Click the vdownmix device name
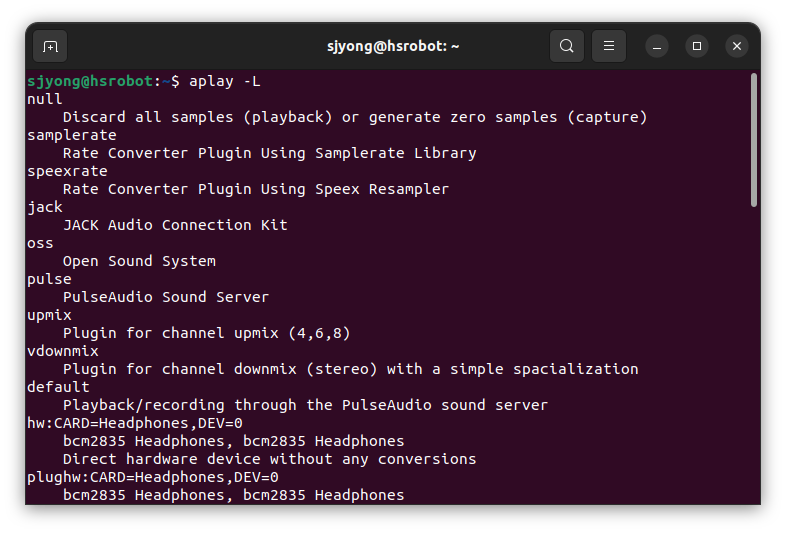 [x=63, y=351]
